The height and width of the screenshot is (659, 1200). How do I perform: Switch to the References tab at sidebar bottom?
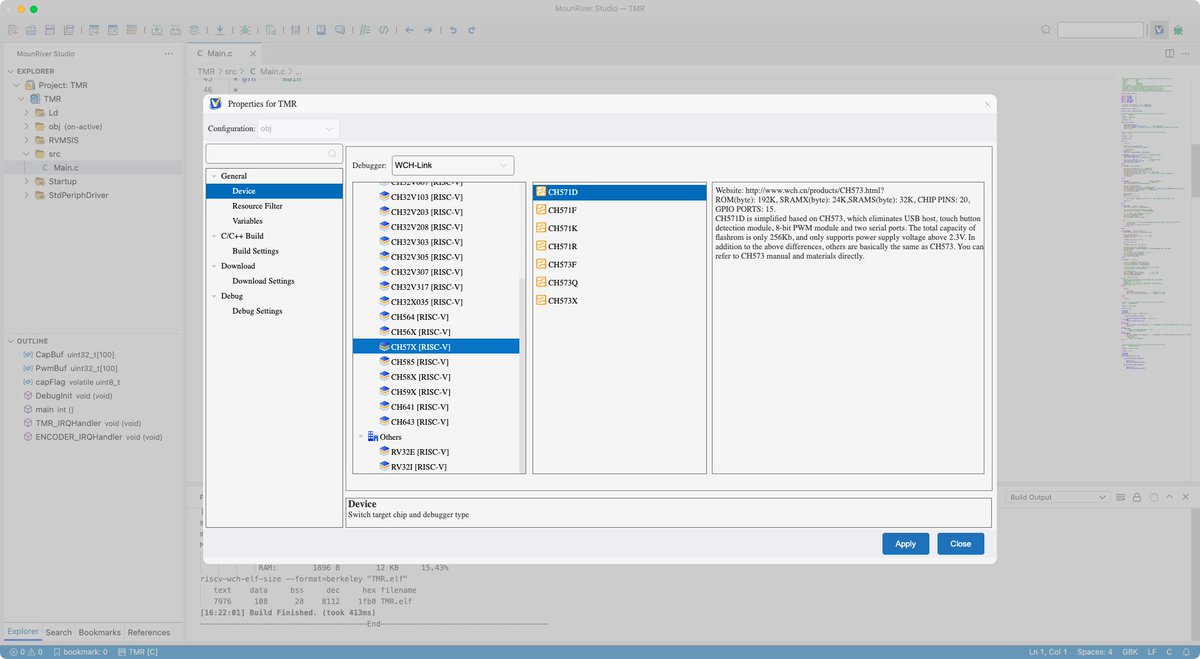coord(149,632)
